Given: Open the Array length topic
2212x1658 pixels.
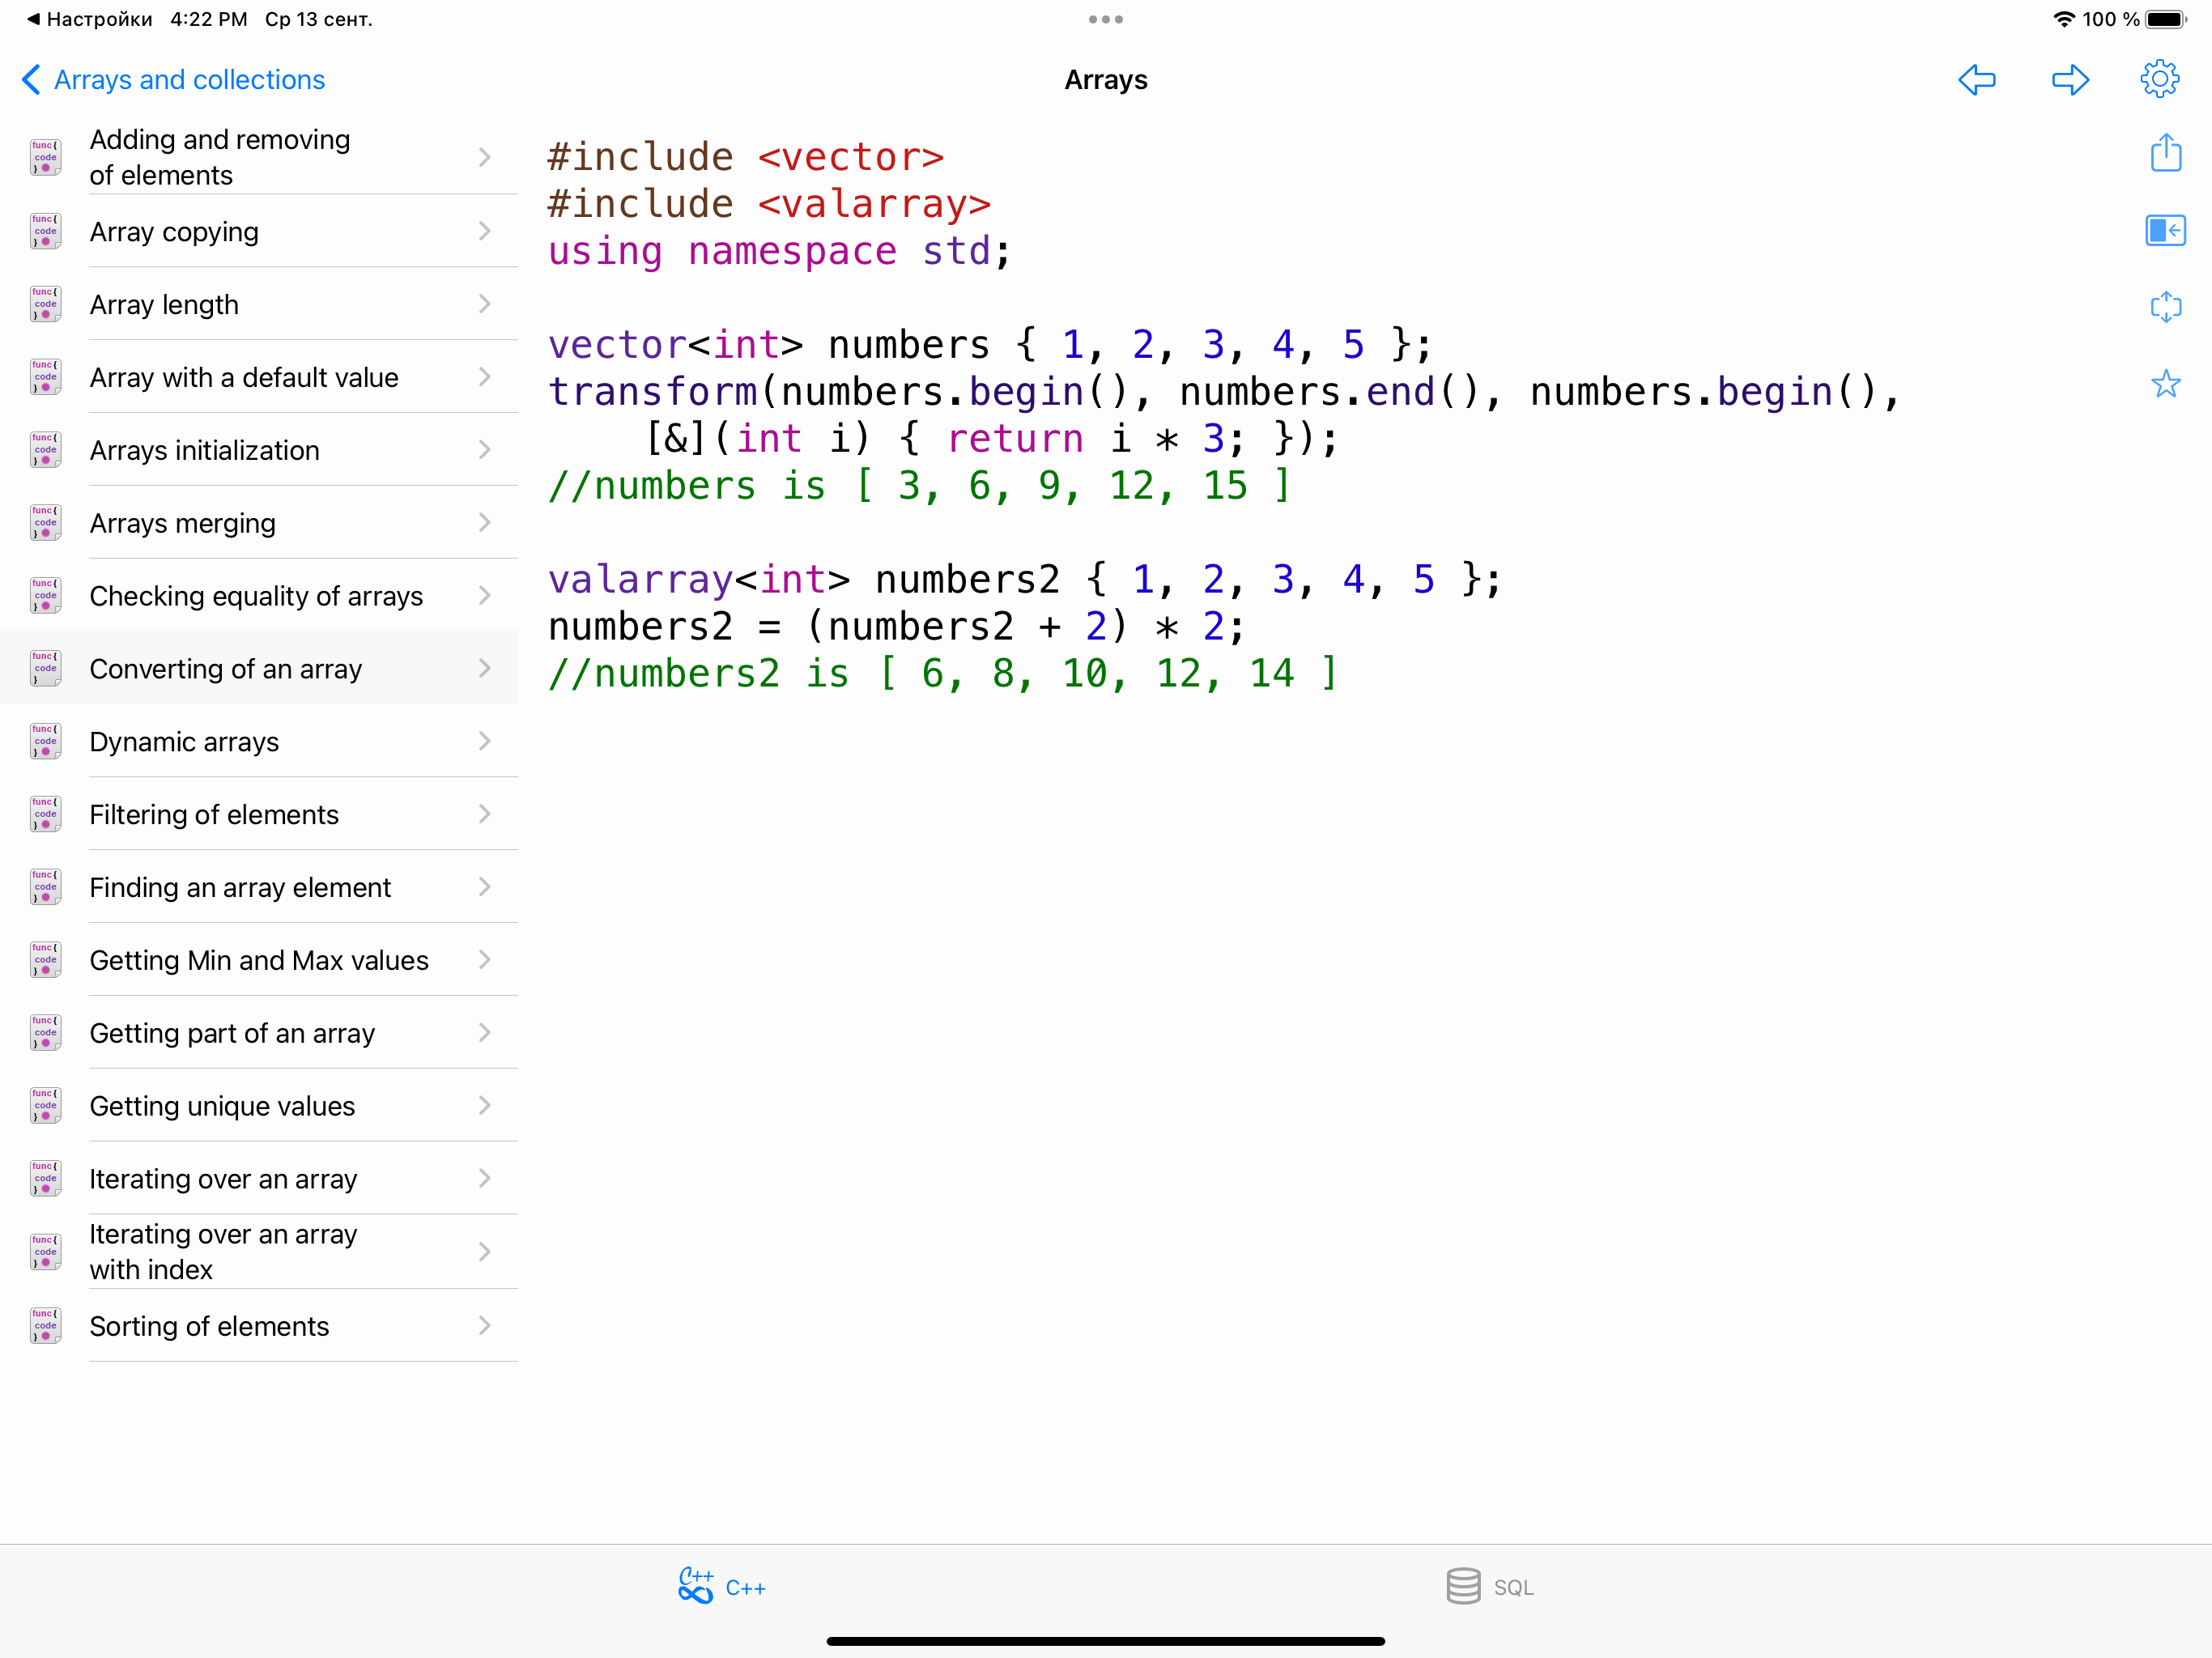Looking at the screenshot, I should click(259, 304).
